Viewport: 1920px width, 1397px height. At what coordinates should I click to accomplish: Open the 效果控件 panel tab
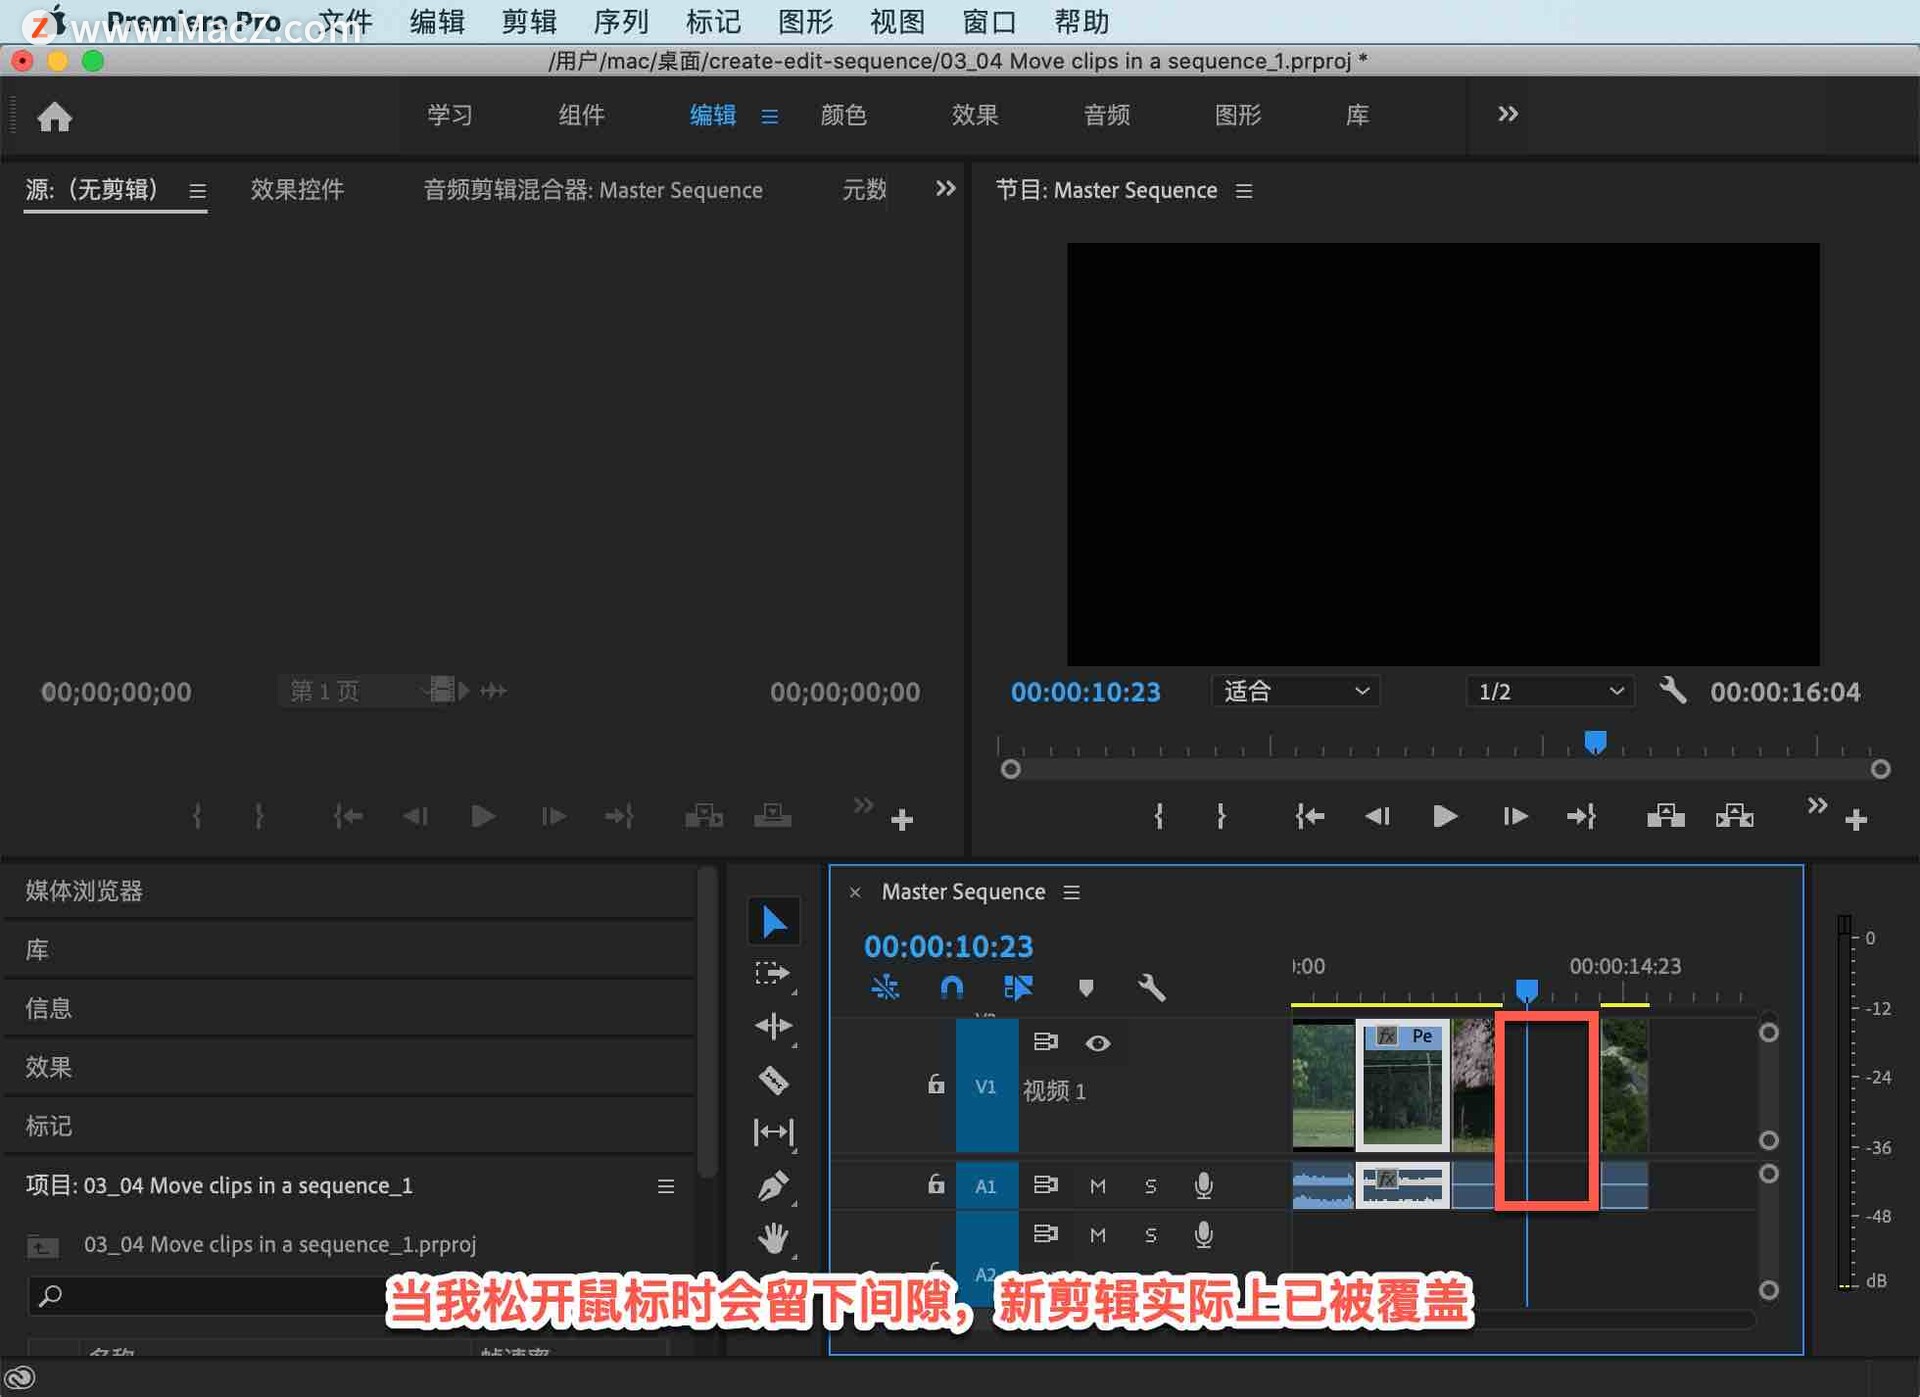point(297,190)
